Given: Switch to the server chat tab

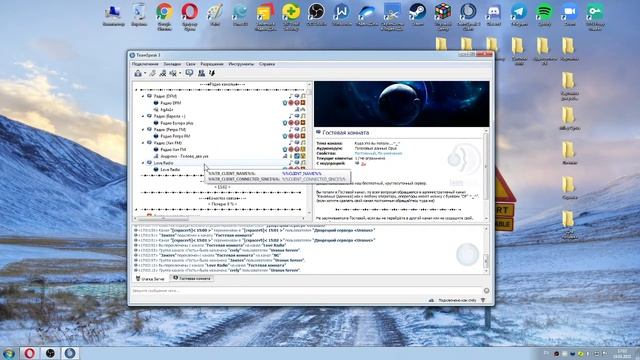Looking at the screenshot, I should coord(150,279).
